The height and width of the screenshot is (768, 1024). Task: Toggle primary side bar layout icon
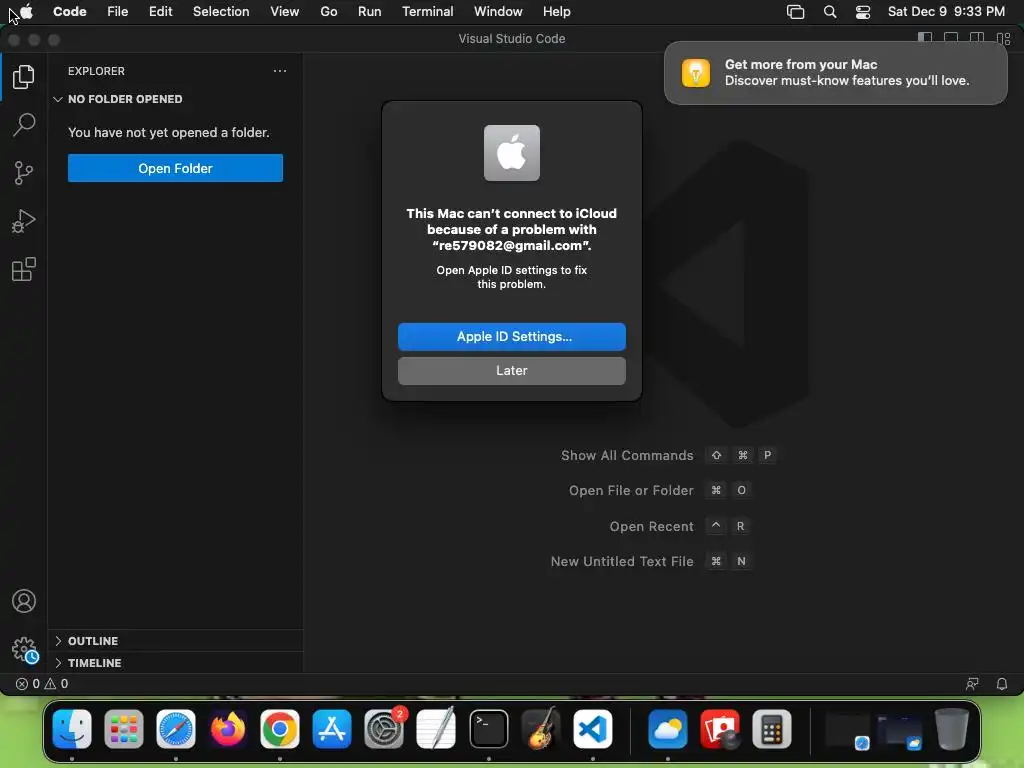[925, 39]
